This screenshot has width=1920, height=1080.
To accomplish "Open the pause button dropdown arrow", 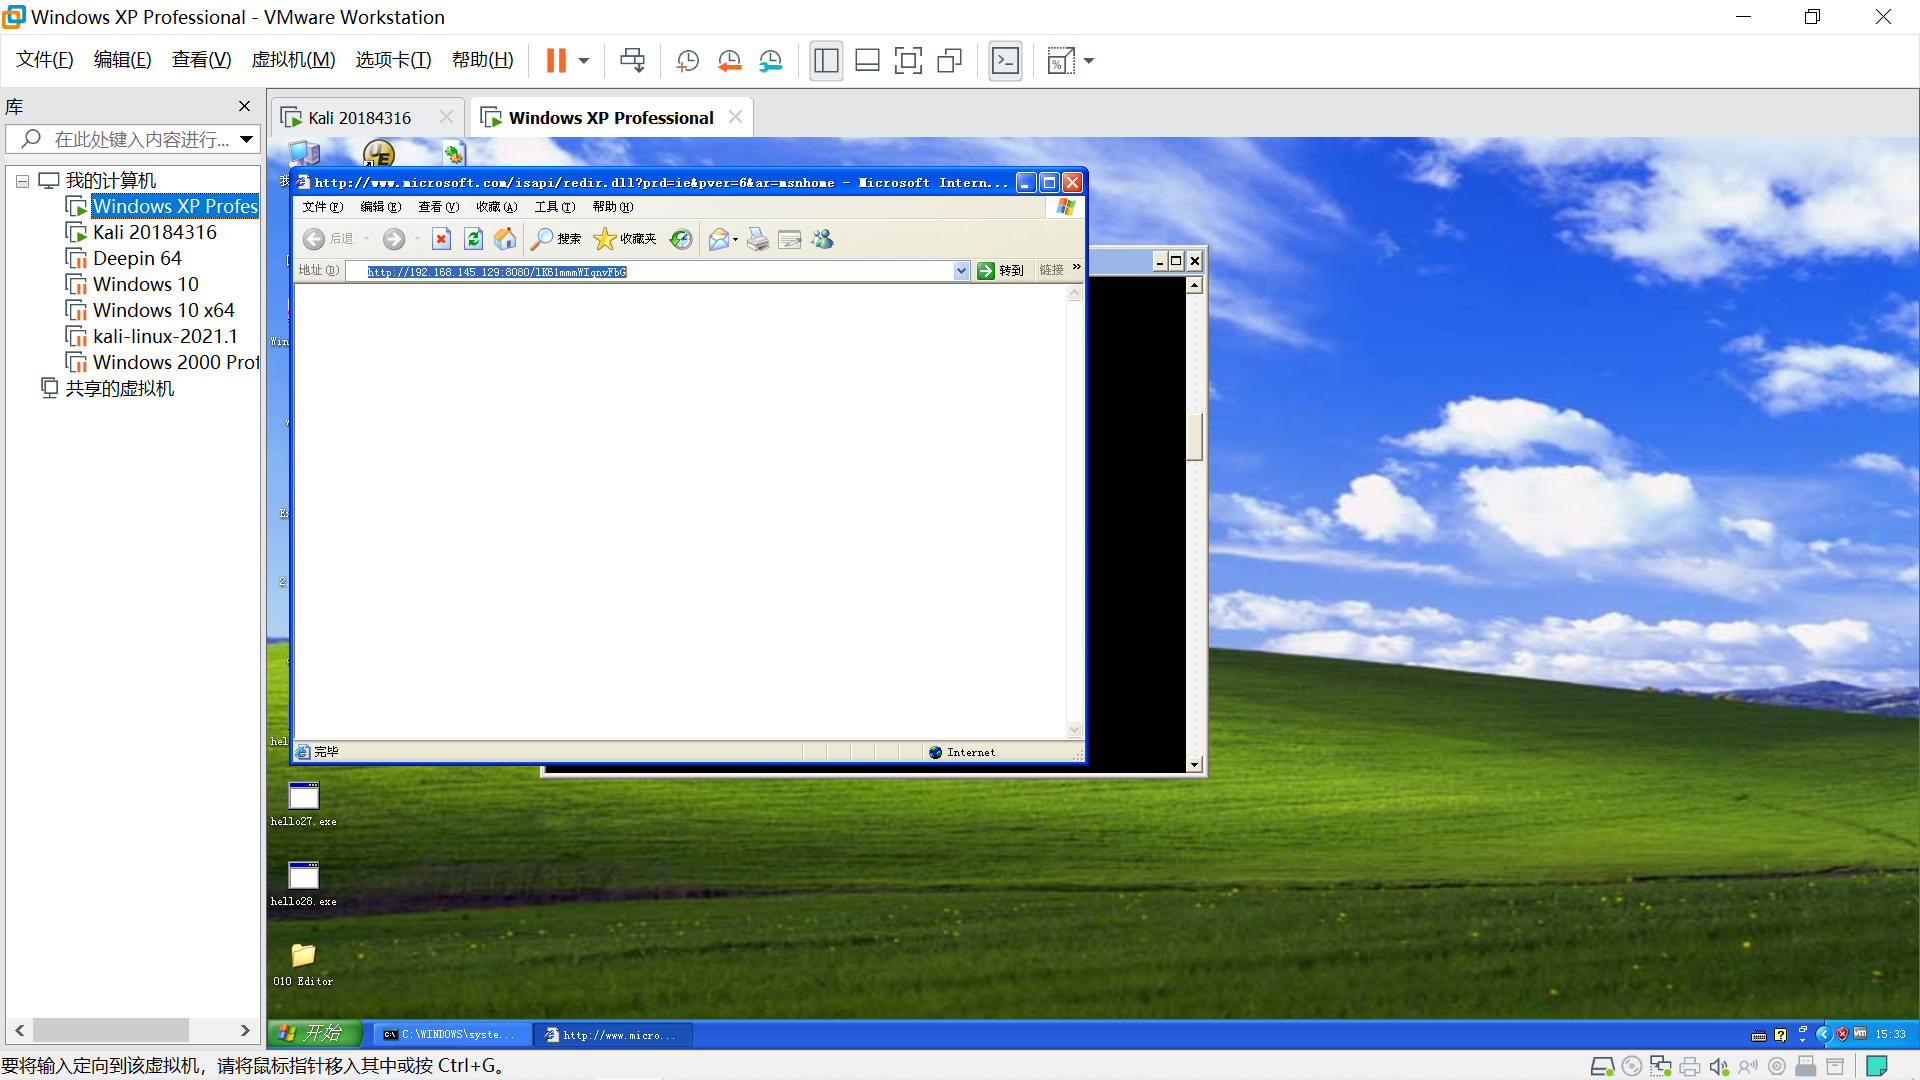I will click(584, 61).
